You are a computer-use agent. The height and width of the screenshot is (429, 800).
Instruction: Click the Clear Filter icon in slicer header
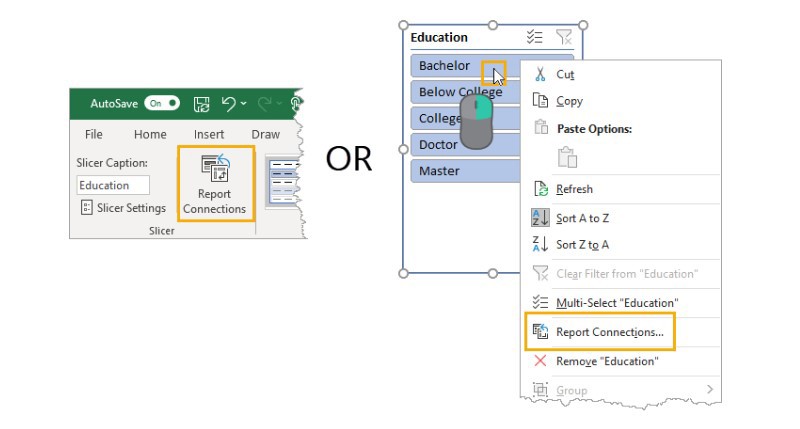click(564, 37)
